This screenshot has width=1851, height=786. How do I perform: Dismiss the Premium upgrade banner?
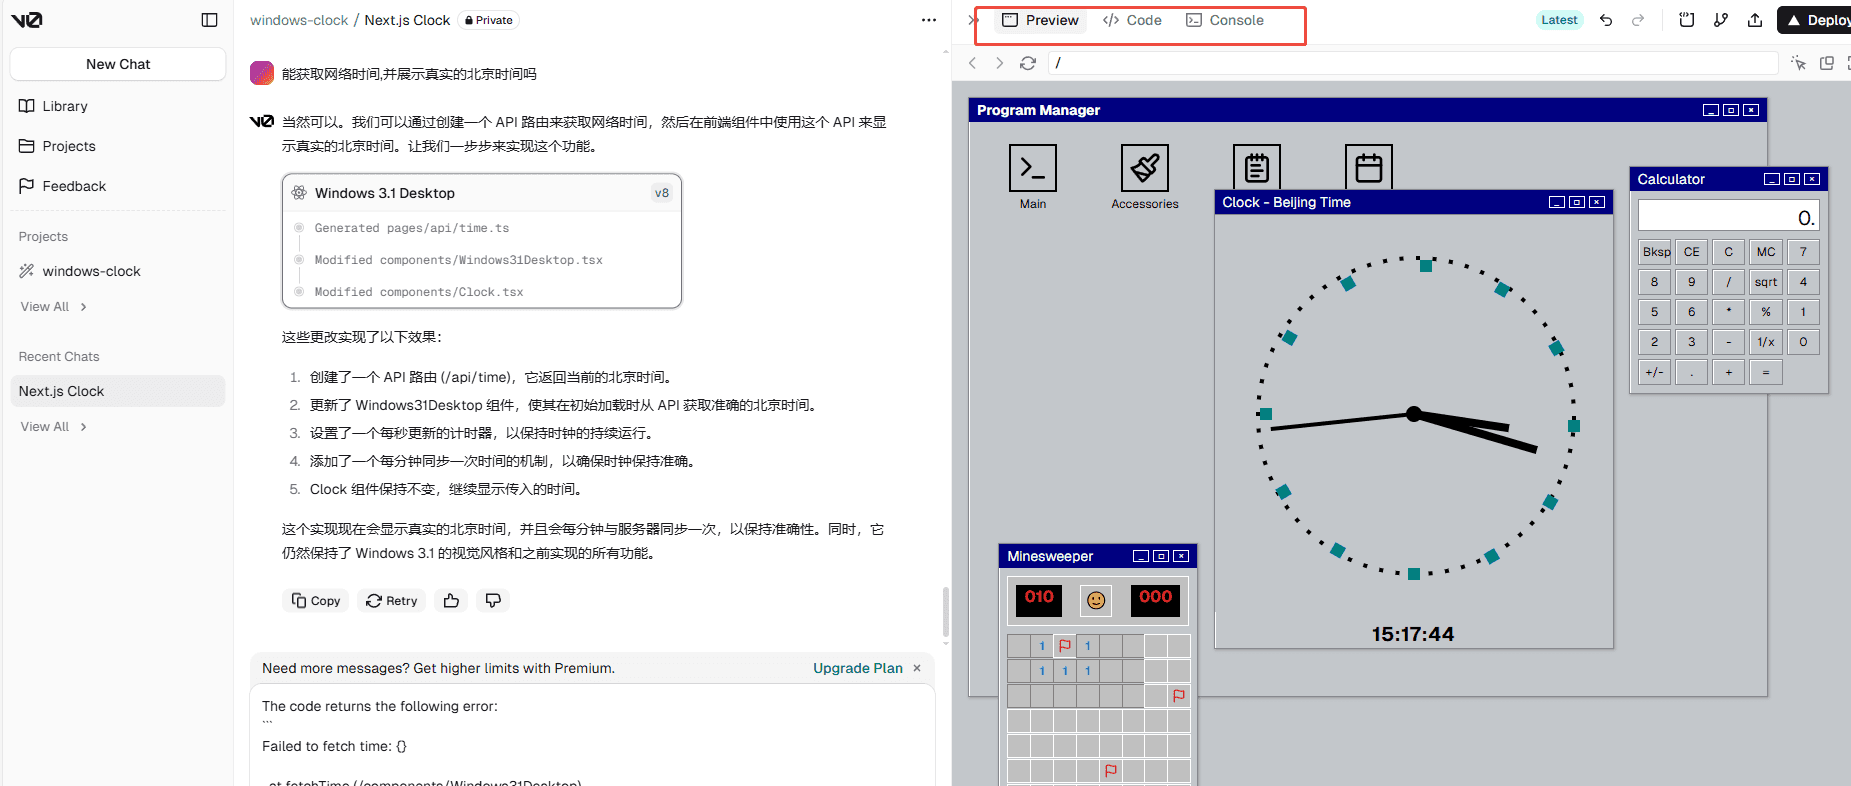pyautogui.click(x=917, y=668)
